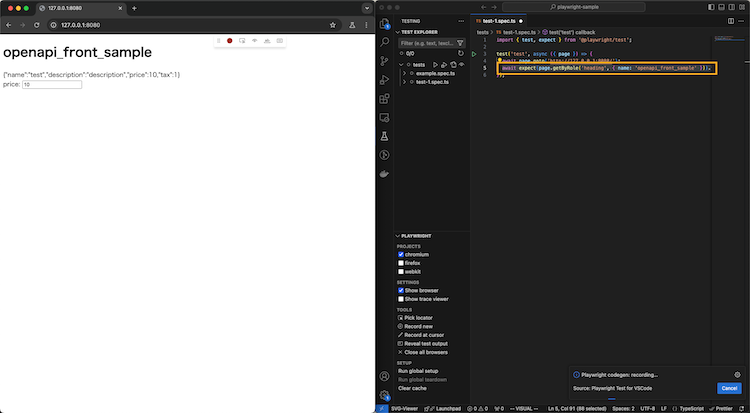Viewport: 750px width, 413px height.
Task: Open the notification's gear settings
Action: pos(737,375)
